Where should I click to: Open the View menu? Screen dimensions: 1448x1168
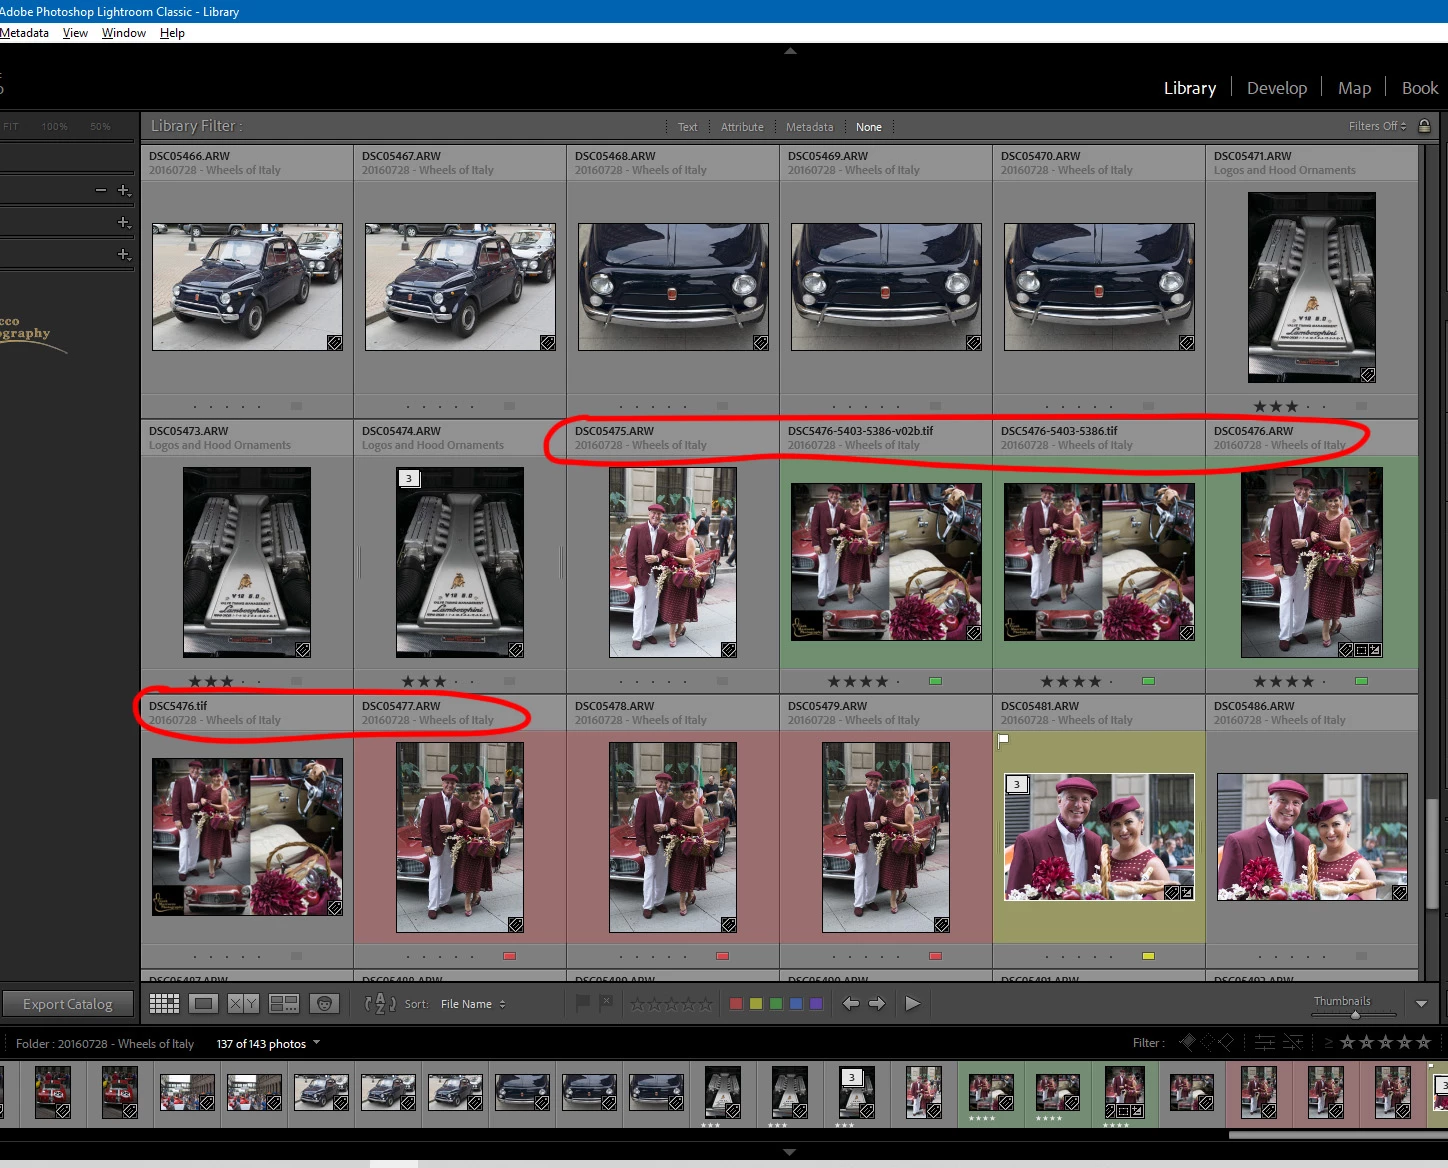[75, 33]
